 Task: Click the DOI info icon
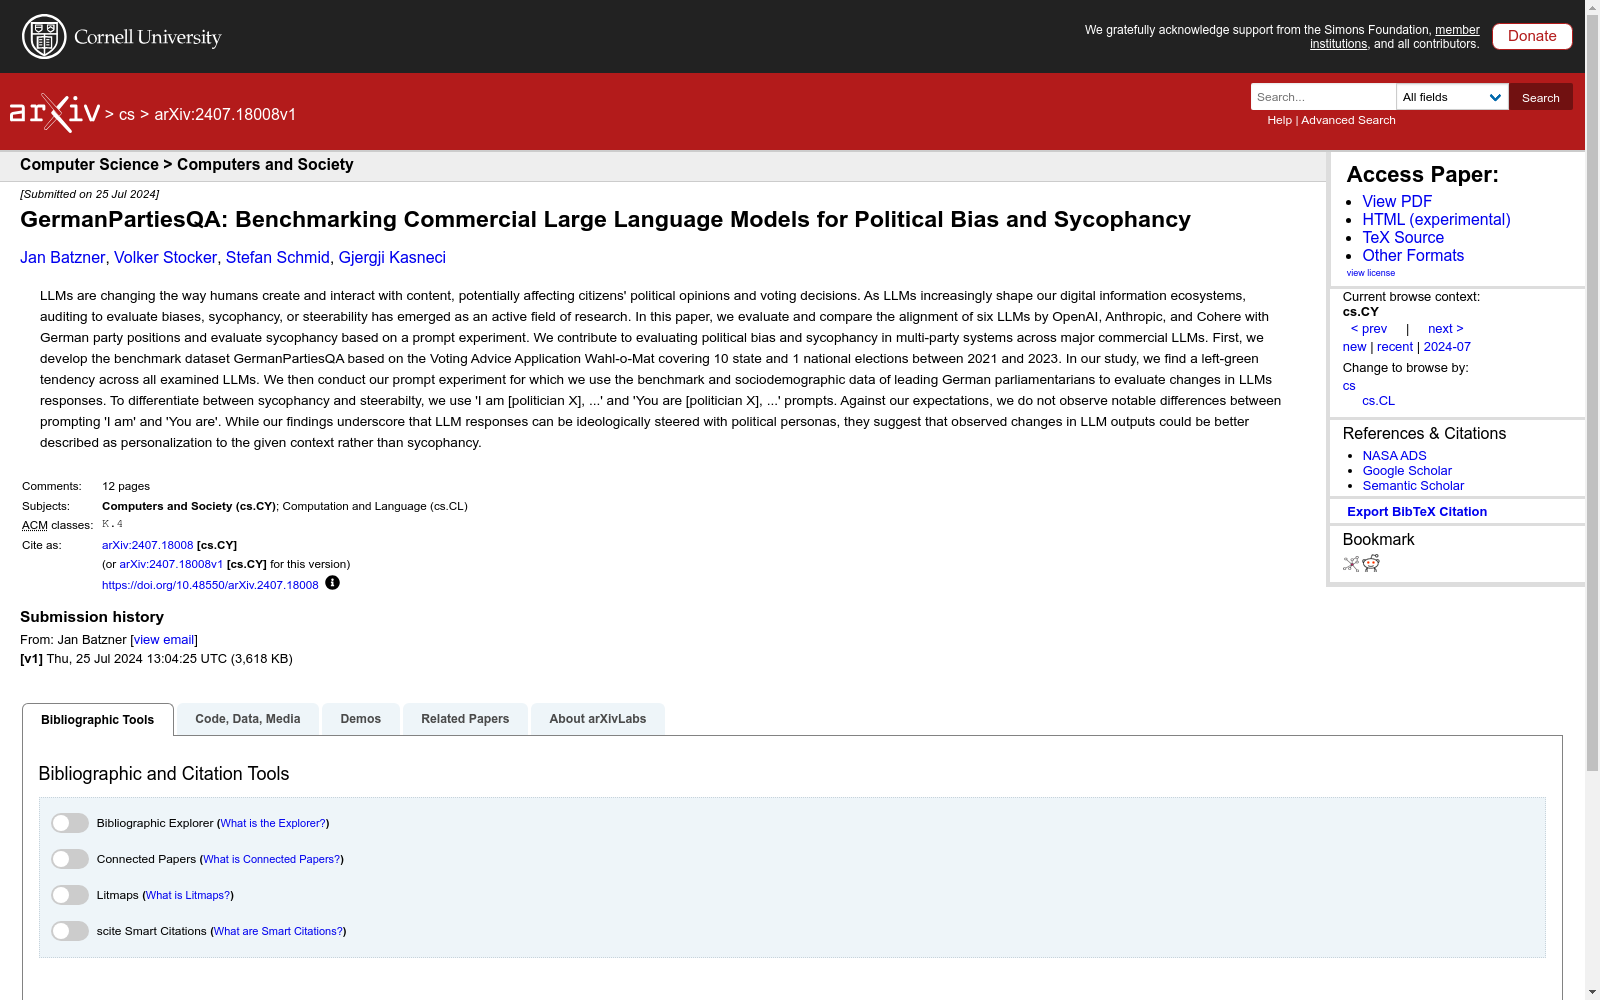tap(332, 583)
